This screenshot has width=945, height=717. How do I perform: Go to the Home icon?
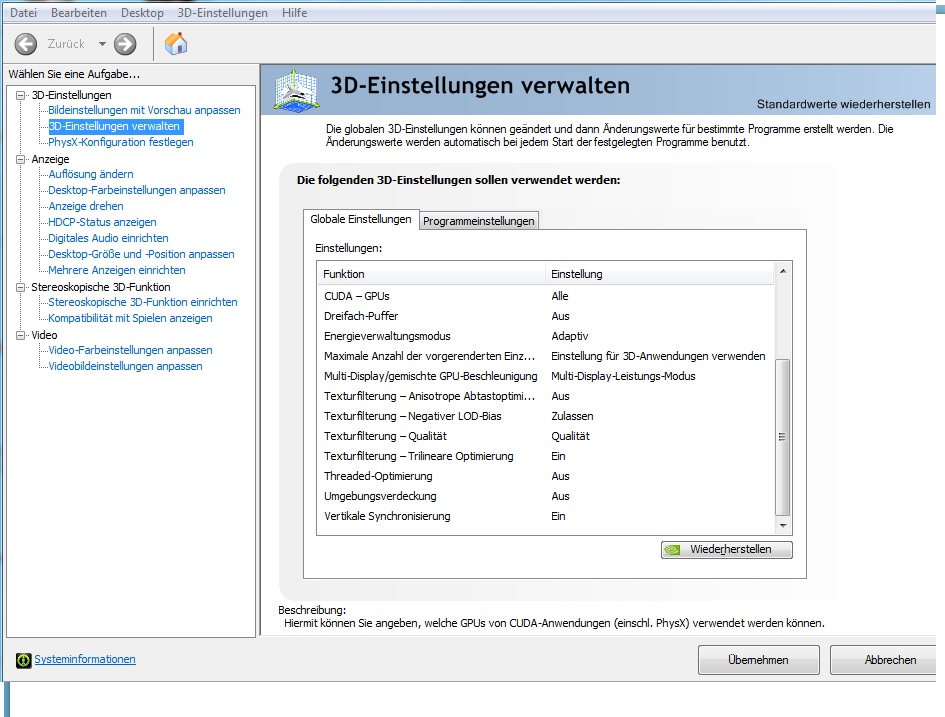[176, 43]
